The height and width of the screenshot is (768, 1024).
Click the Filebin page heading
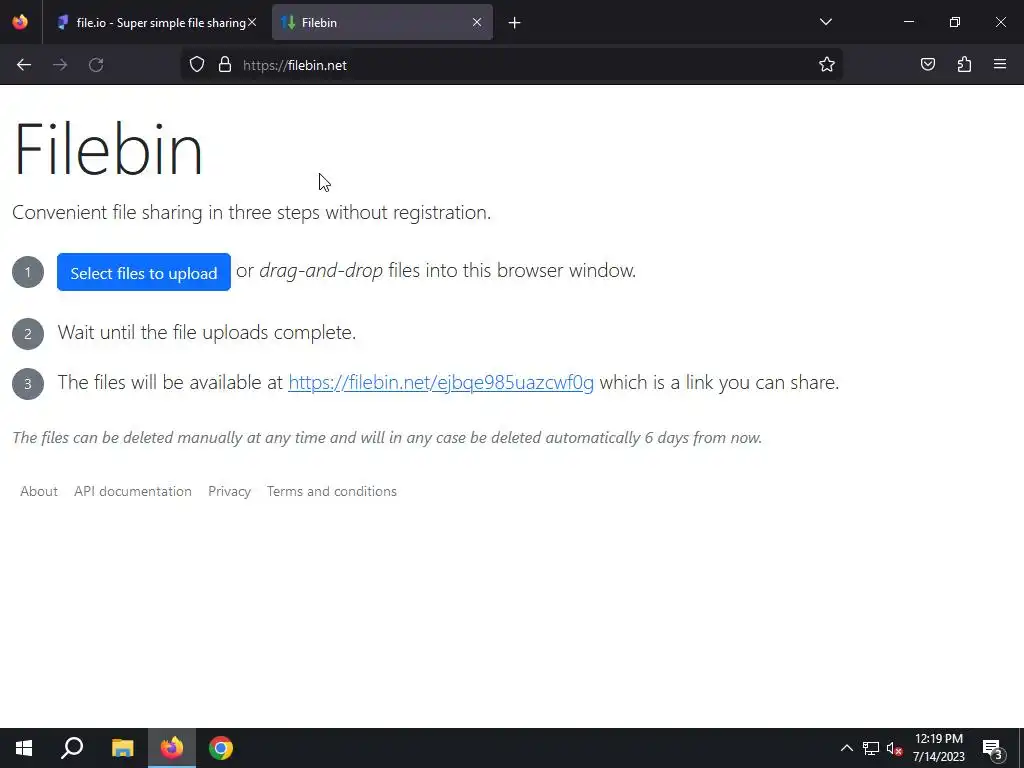point(108,150)
